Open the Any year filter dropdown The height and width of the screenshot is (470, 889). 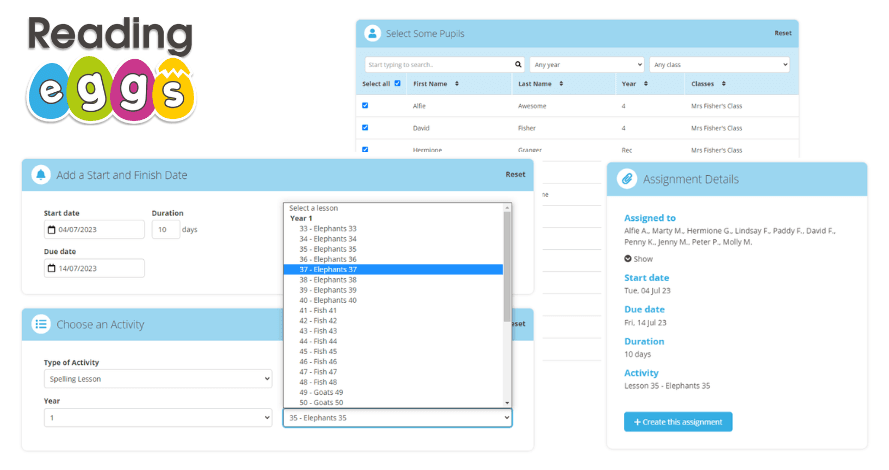coord(586,64)
